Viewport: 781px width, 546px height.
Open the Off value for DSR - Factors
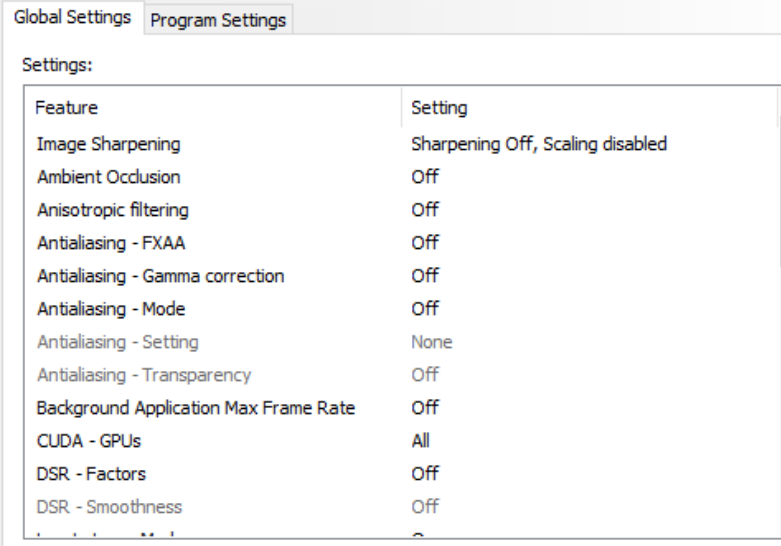pos(425,474)
